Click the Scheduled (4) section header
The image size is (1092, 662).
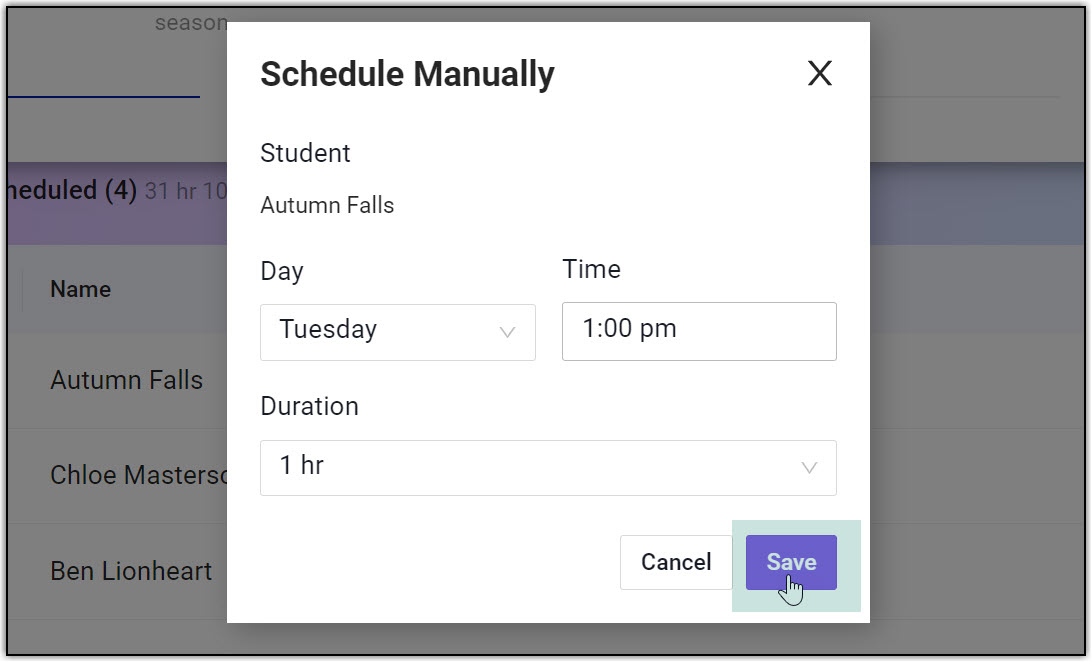(70, 190)
